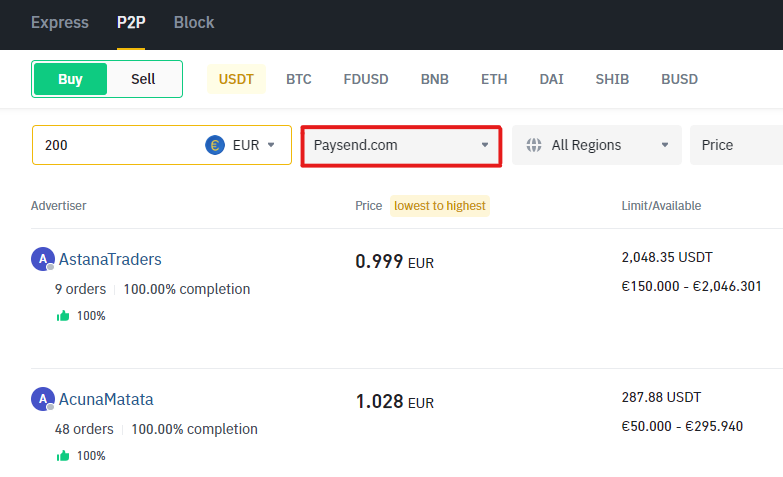The height and width of the screenshot is (477, 783).
Task: Click the Advertiser column header
Action: (x=58, y=206)
